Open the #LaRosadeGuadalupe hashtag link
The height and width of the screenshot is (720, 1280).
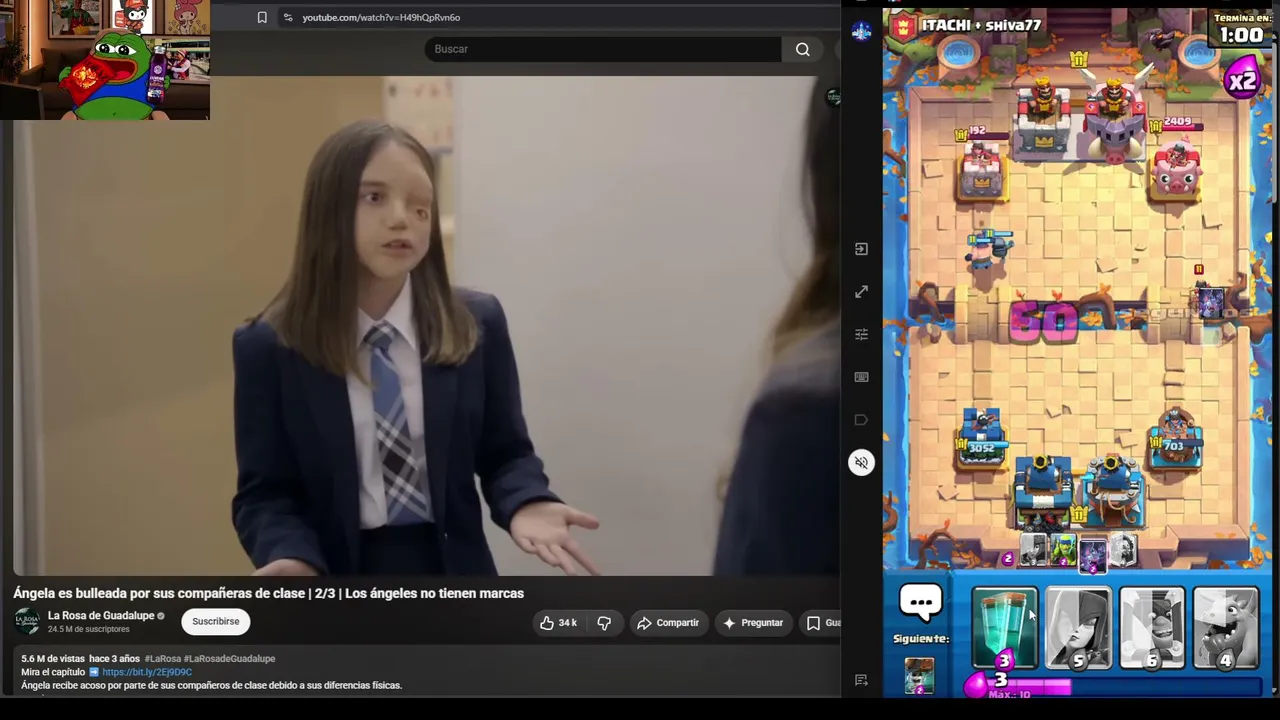pos(229,659)
